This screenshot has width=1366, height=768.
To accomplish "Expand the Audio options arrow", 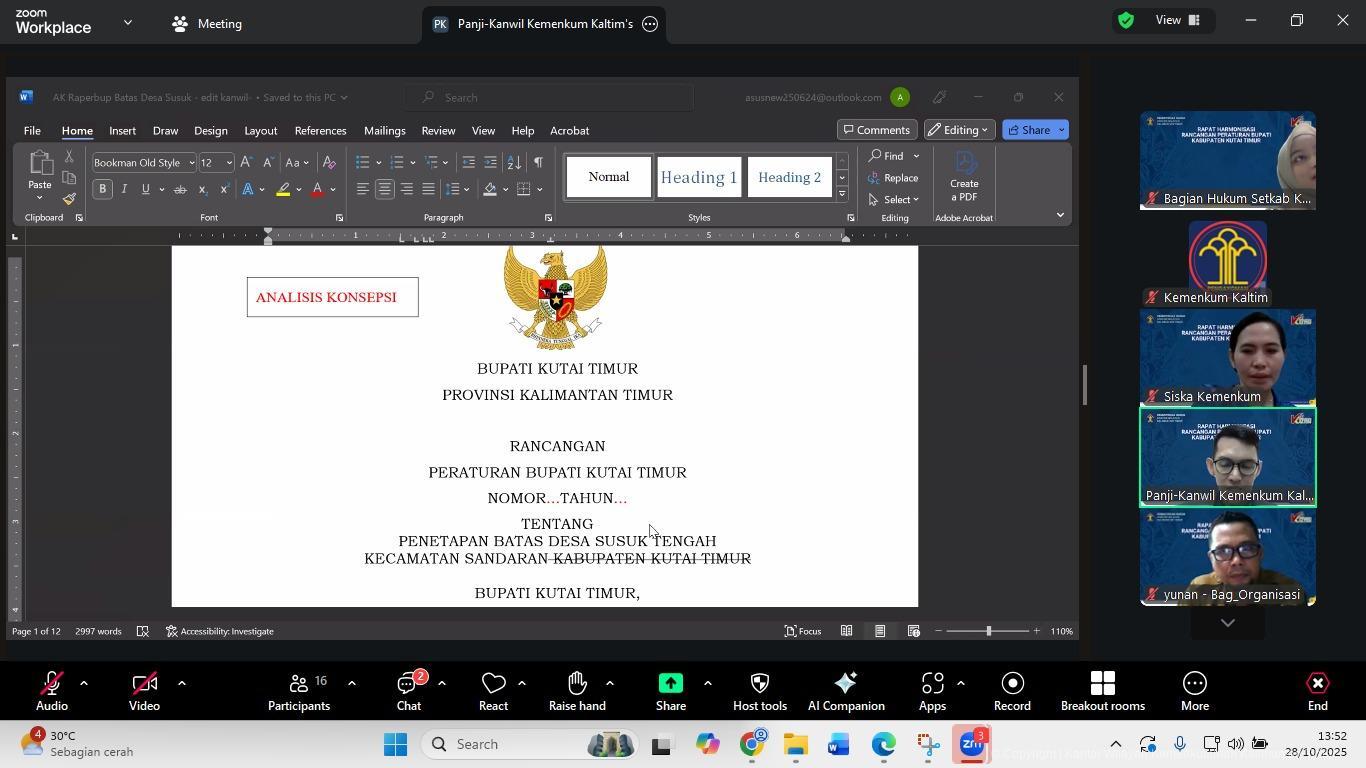I will pos(84,684).
